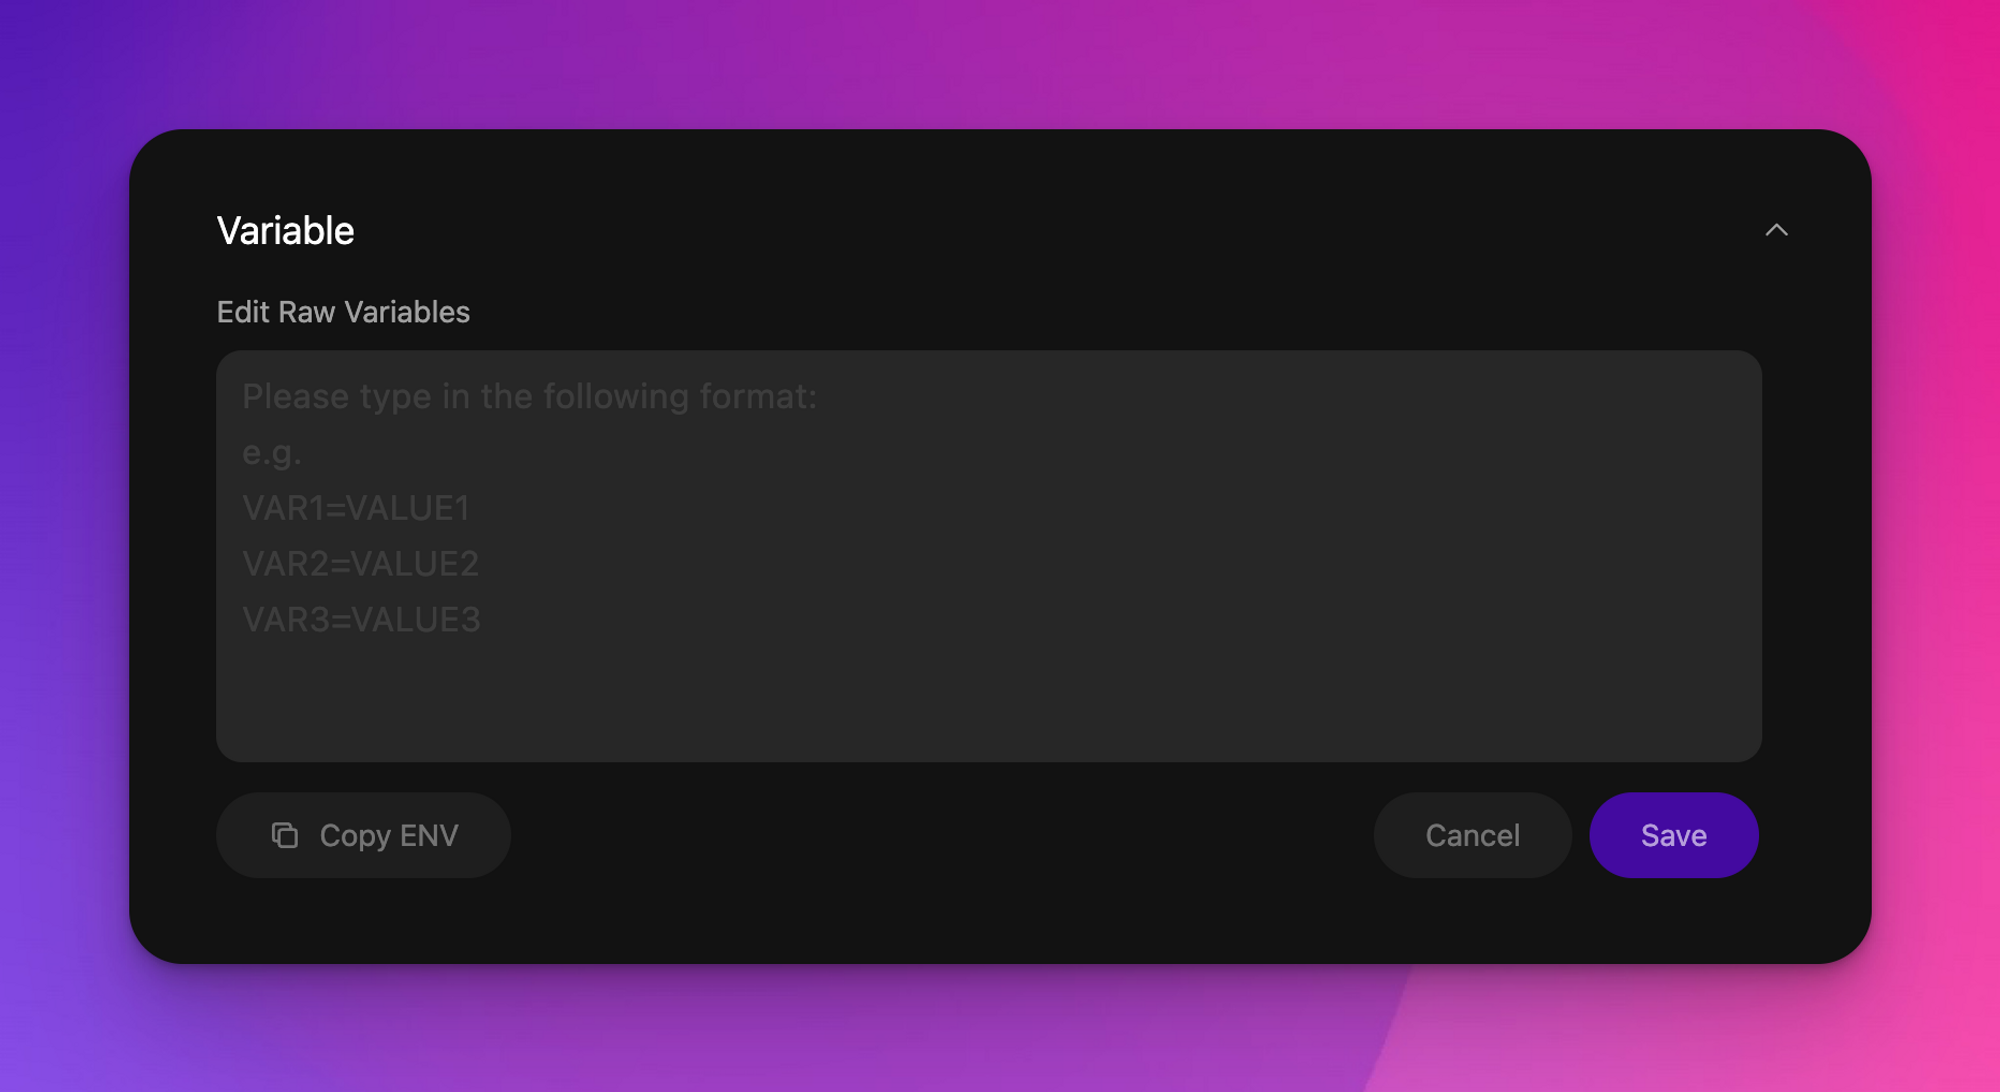Viewport: 2000px width, 1092px height.
Task: Place cursor on the VAR3=VALUE3 placeholder line
Action: tap(362, 620)
